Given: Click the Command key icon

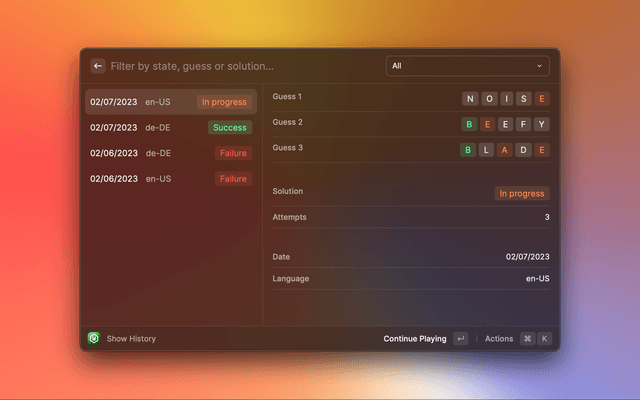Looking at the screenshot, I should 527,339.
